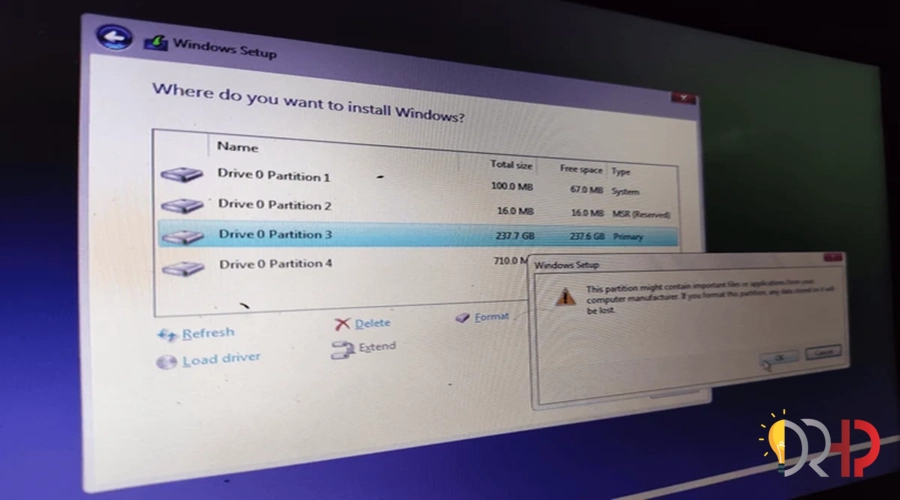900x500 pixels.
Task: Click the Extend partition icon
Action: (343, 350)
